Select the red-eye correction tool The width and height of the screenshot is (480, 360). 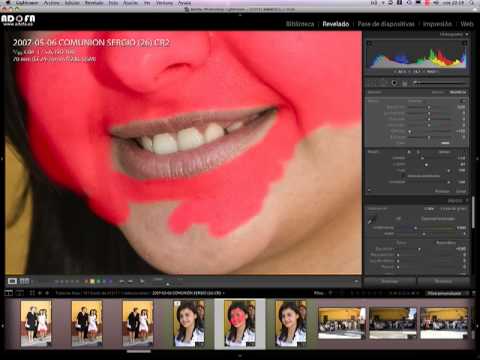tap(394, 83)
